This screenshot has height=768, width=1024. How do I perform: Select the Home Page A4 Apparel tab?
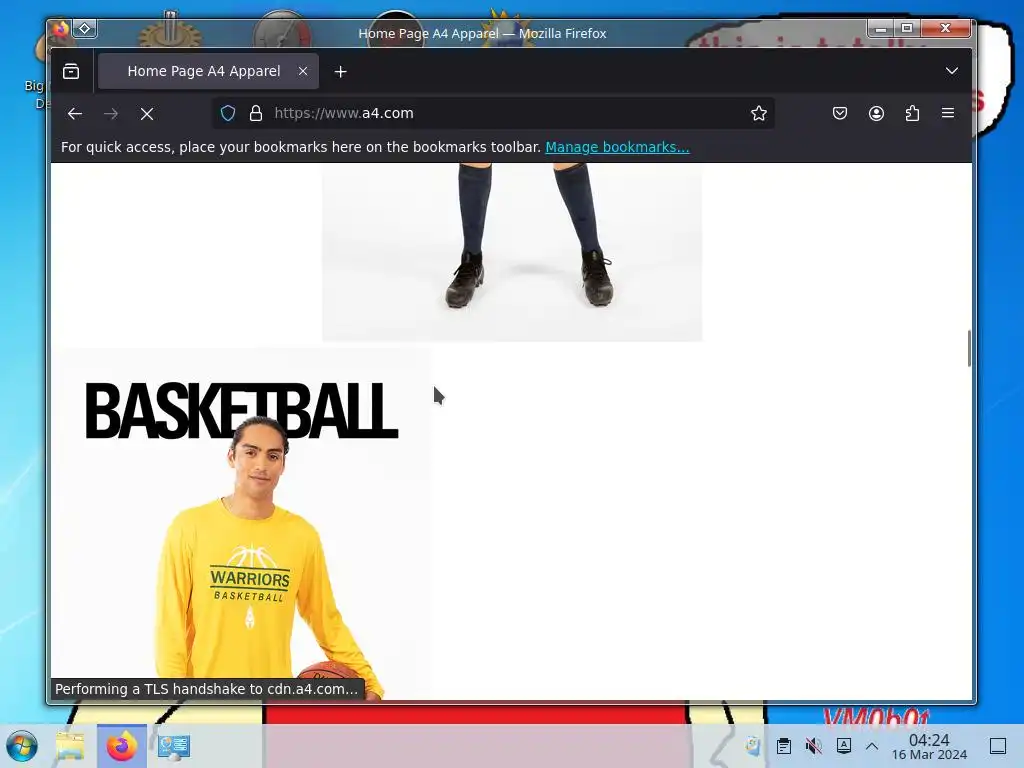point(208,71)
